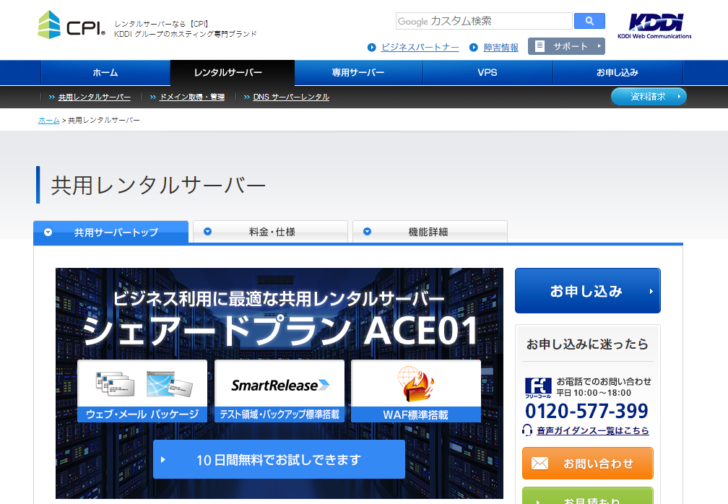Screen dimensions: 728x504
Task: Click the arrow icon on 料金・仕様 tab
Action: point(208,231)
